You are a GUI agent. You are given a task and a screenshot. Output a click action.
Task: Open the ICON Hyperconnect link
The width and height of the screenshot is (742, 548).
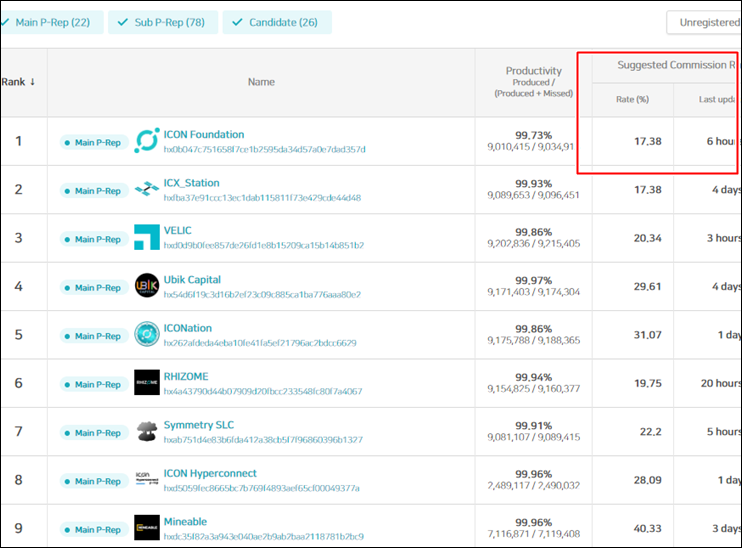tap(210, 473)
